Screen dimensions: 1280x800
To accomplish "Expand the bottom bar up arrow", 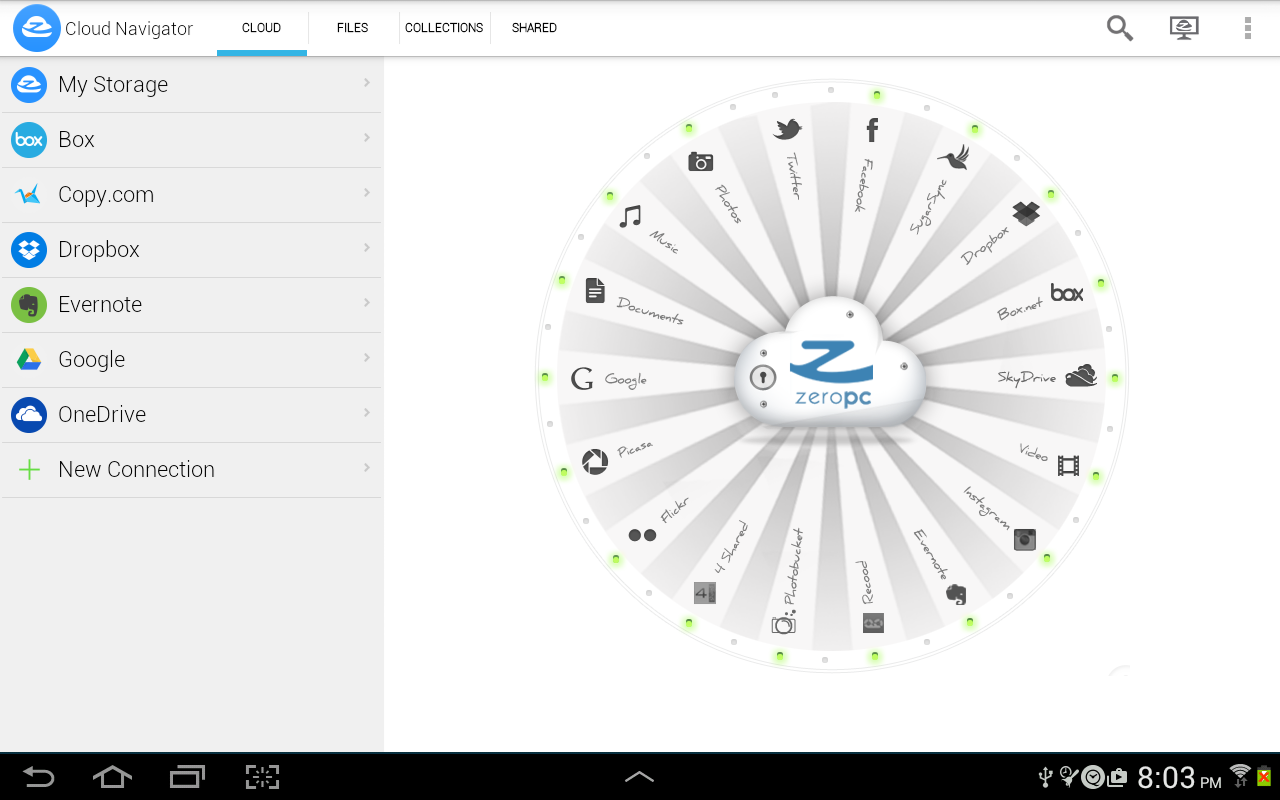I will click(x=639, y=777).
